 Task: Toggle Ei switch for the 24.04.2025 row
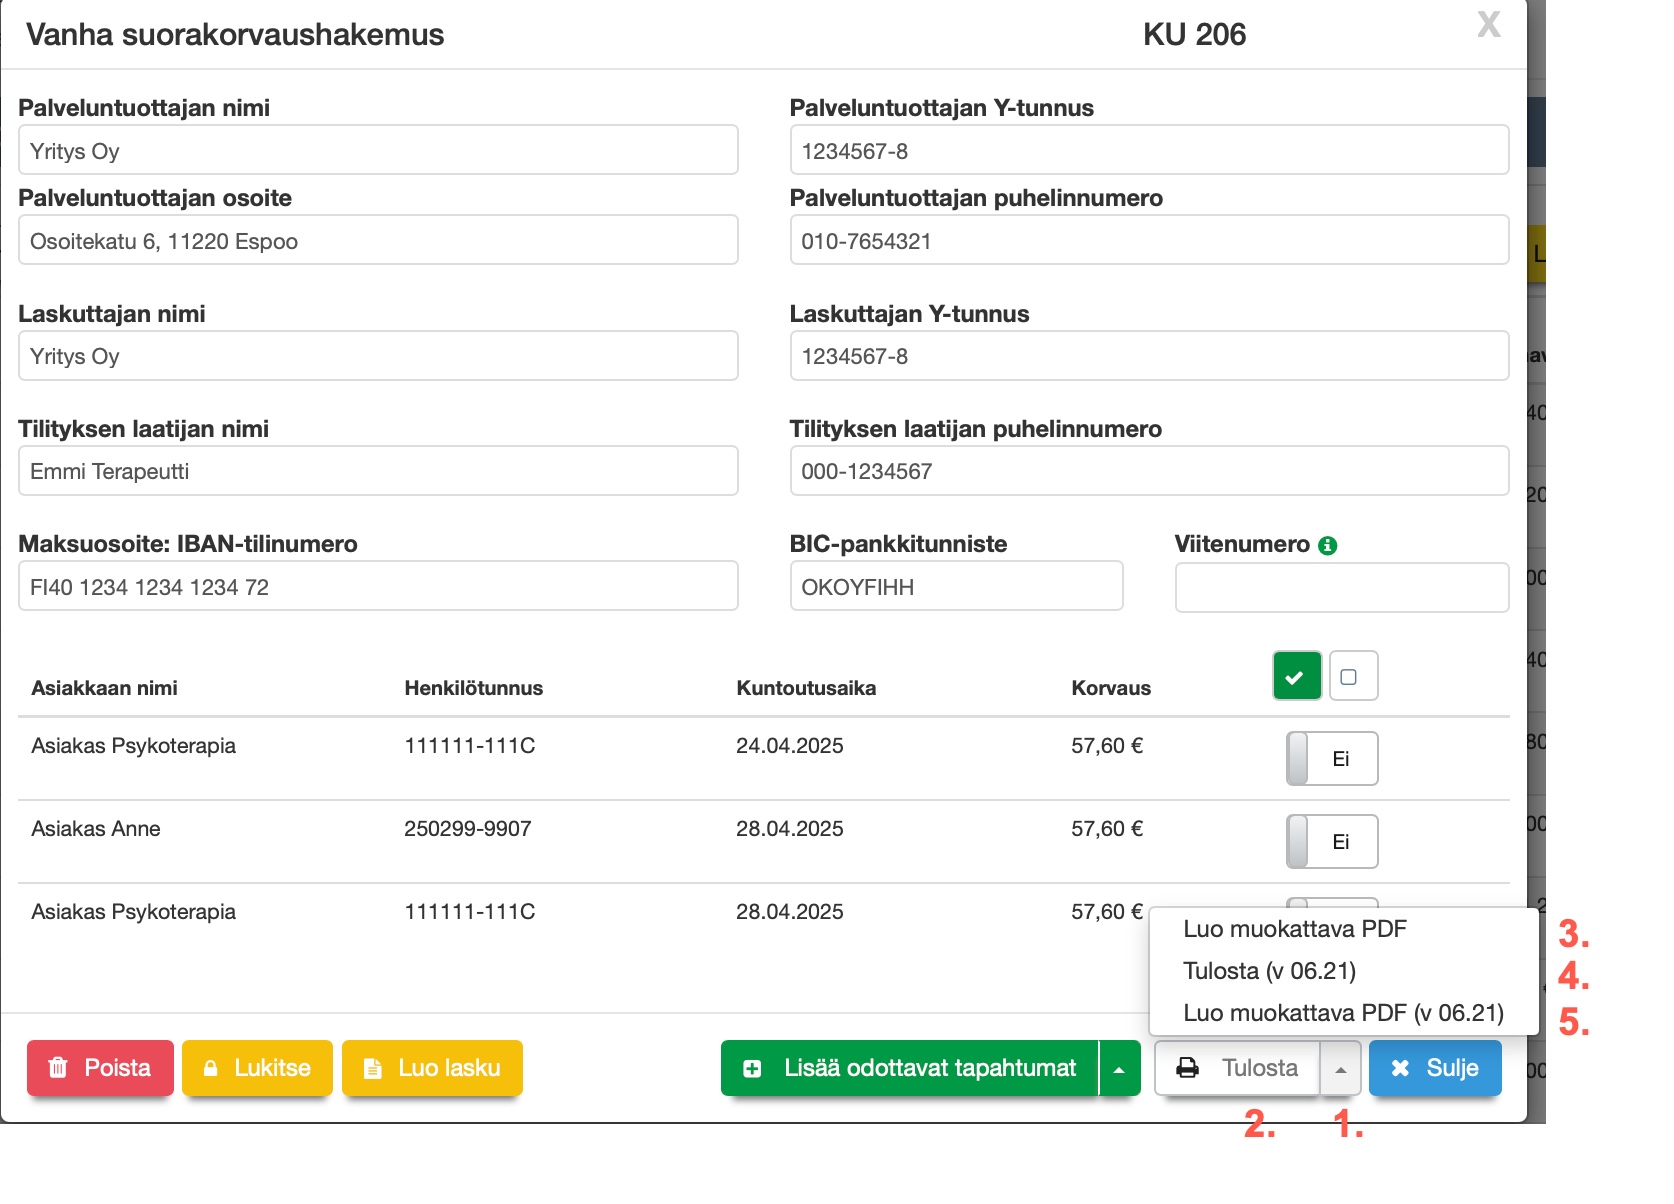click(x=1331, y=758)
